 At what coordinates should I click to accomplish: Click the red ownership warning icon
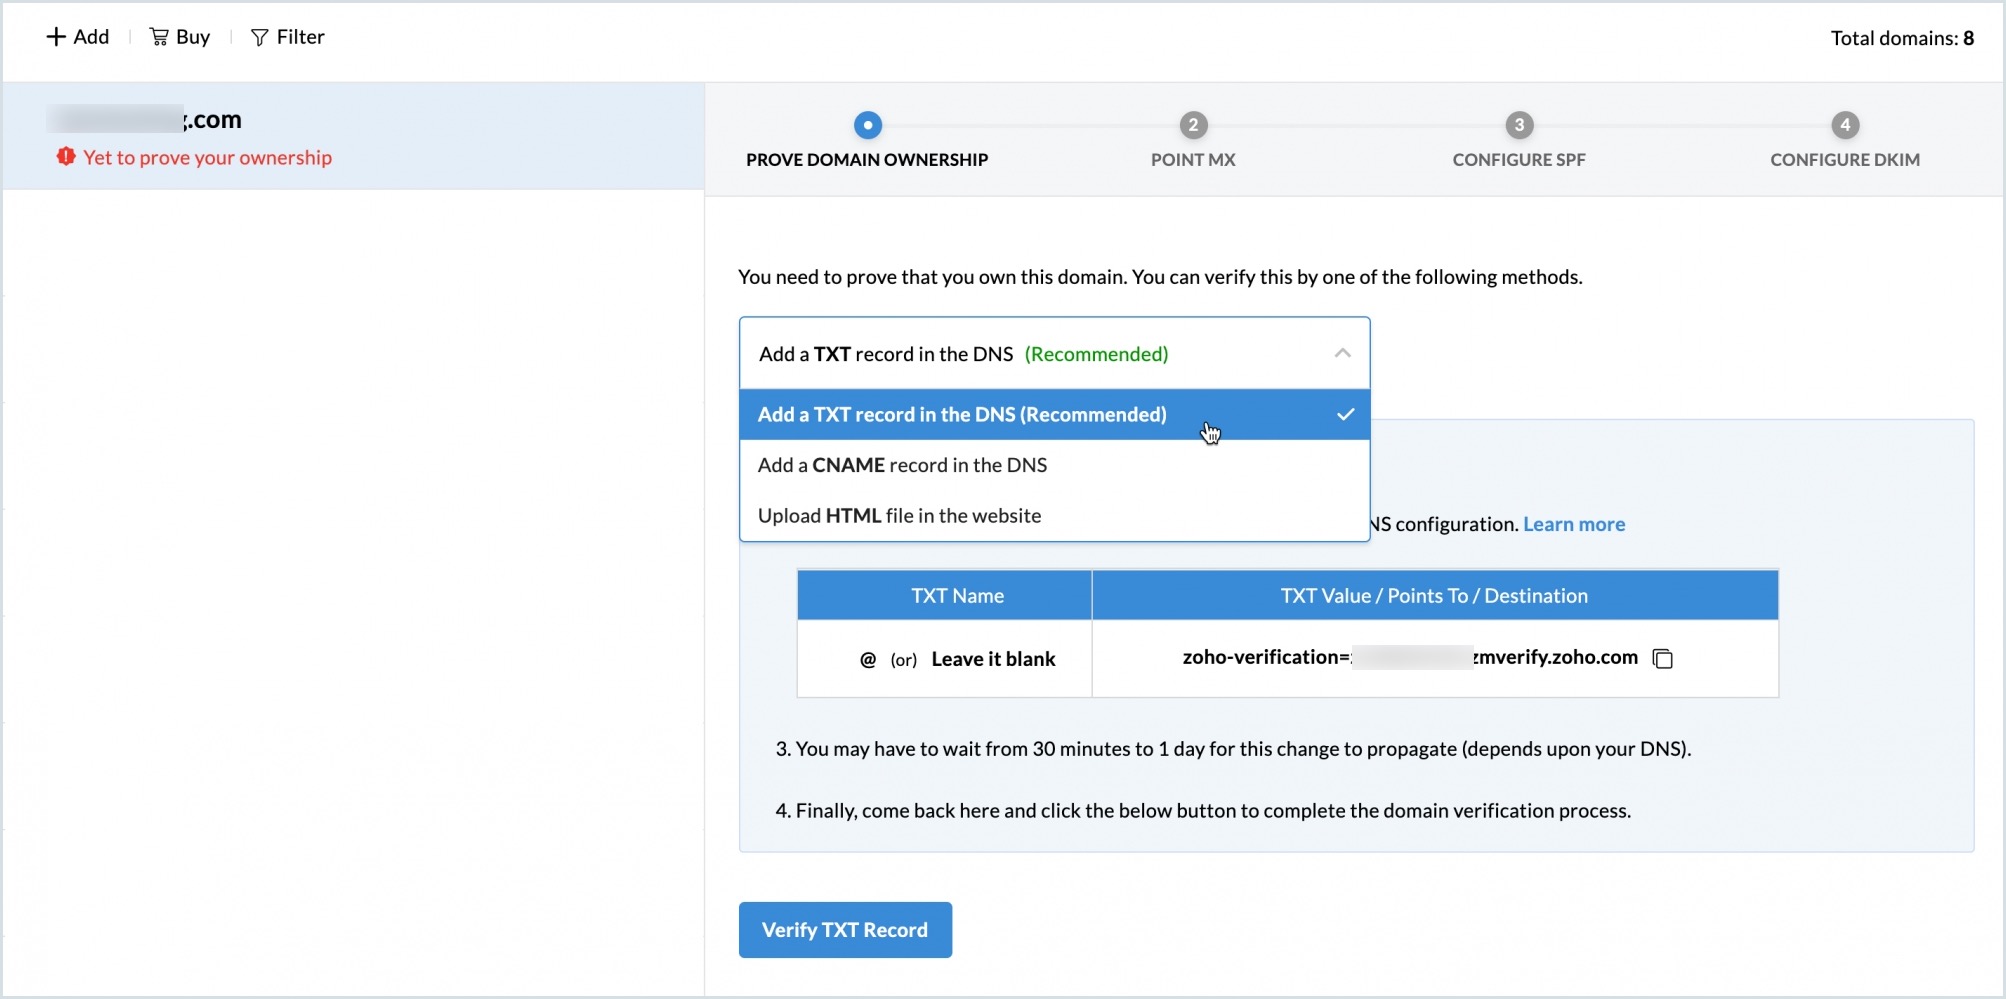(66, 157)
